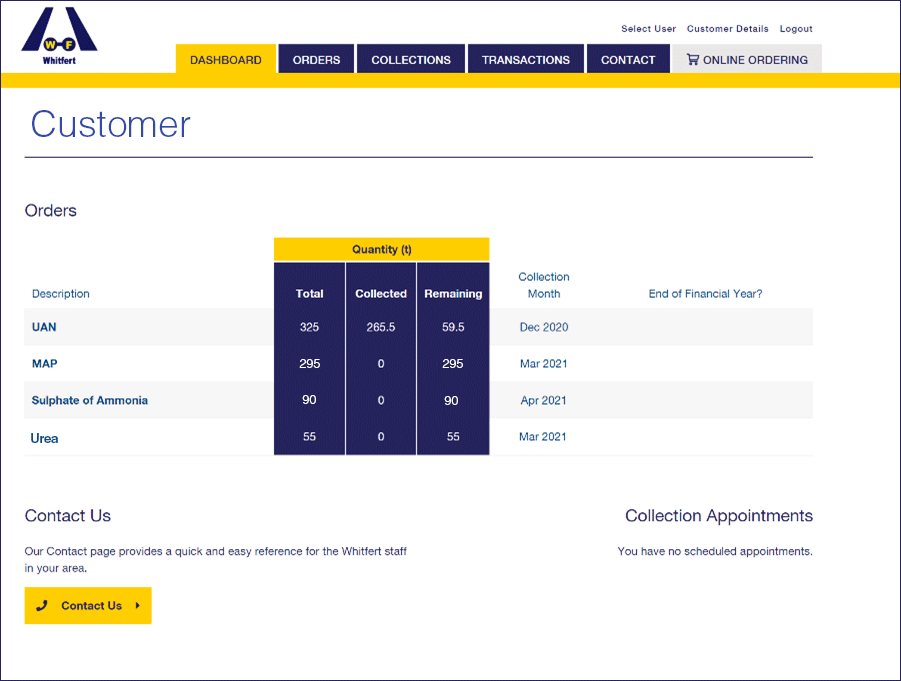Click the Quantity (t) header
The height and width of the screenshot is (681, 901).
tap(382, 249)
